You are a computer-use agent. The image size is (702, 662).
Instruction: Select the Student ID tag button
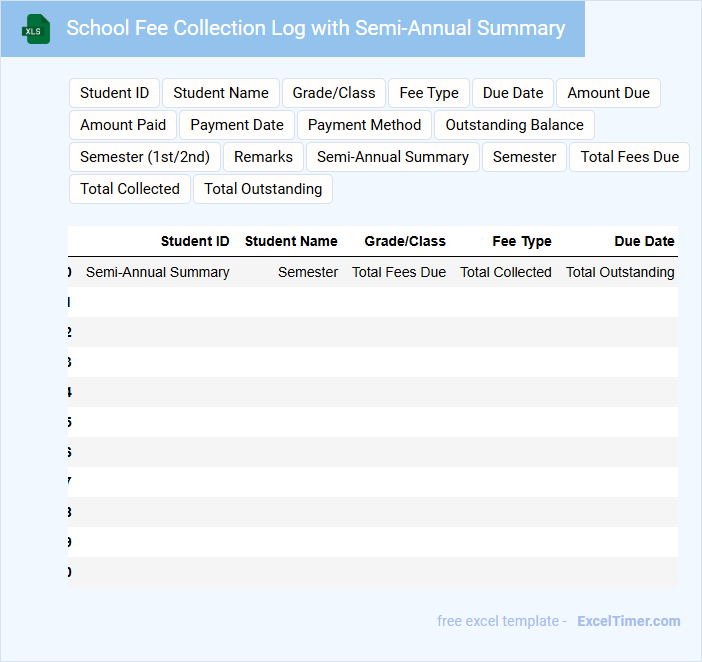114,93
